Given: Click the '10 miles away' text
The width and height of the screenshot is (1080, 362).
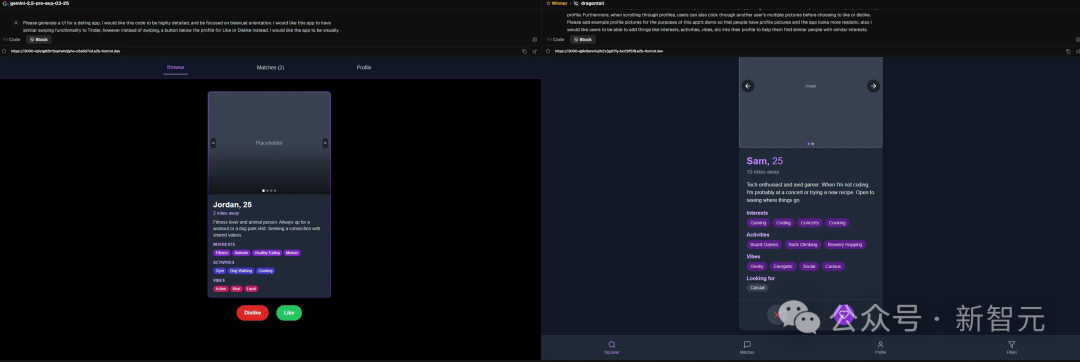Looking at the screenshot, I should click(x=762, y=171).
